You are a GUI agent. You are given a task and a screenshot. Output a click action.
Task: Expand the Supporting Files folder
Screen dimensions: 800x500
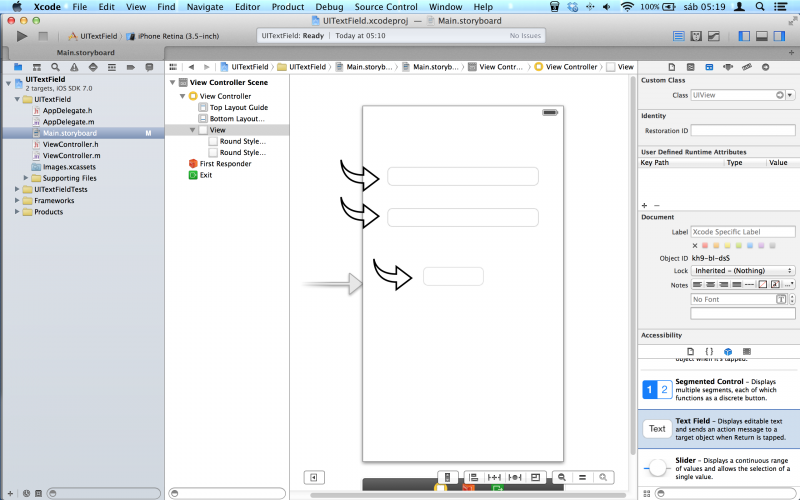click(x=26, y=178)
